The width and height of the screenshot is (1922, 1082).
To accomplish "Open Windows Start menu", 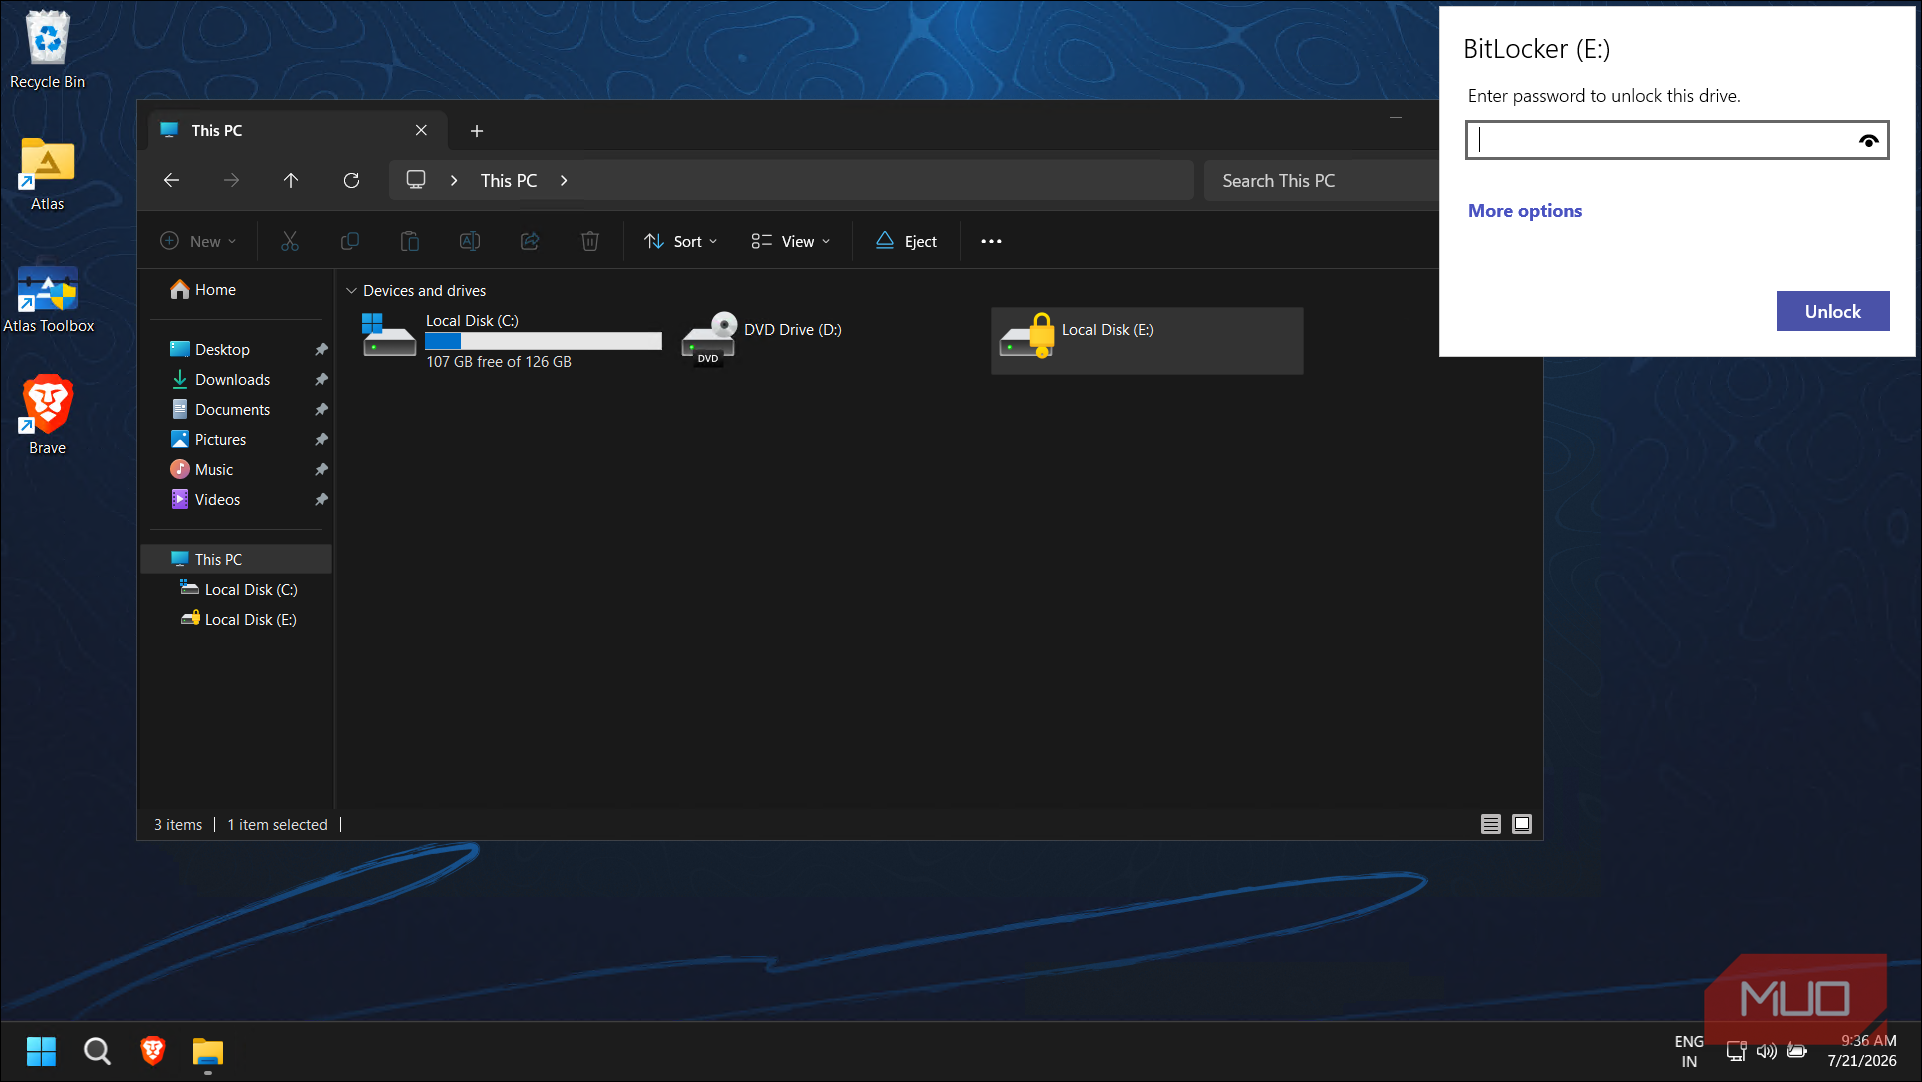I will [x=41, y=1051].
